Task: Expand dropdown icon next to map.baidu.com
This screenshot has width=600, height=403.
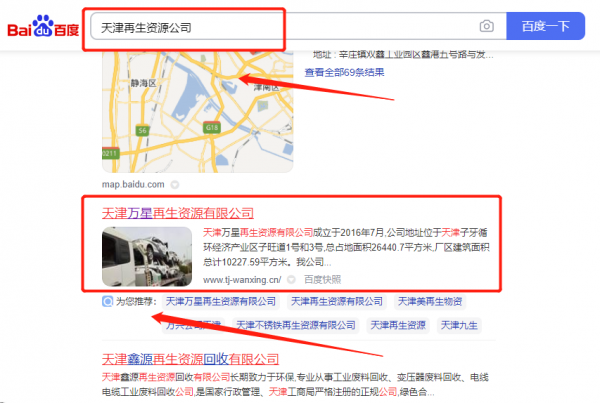Action: (174, 185)
